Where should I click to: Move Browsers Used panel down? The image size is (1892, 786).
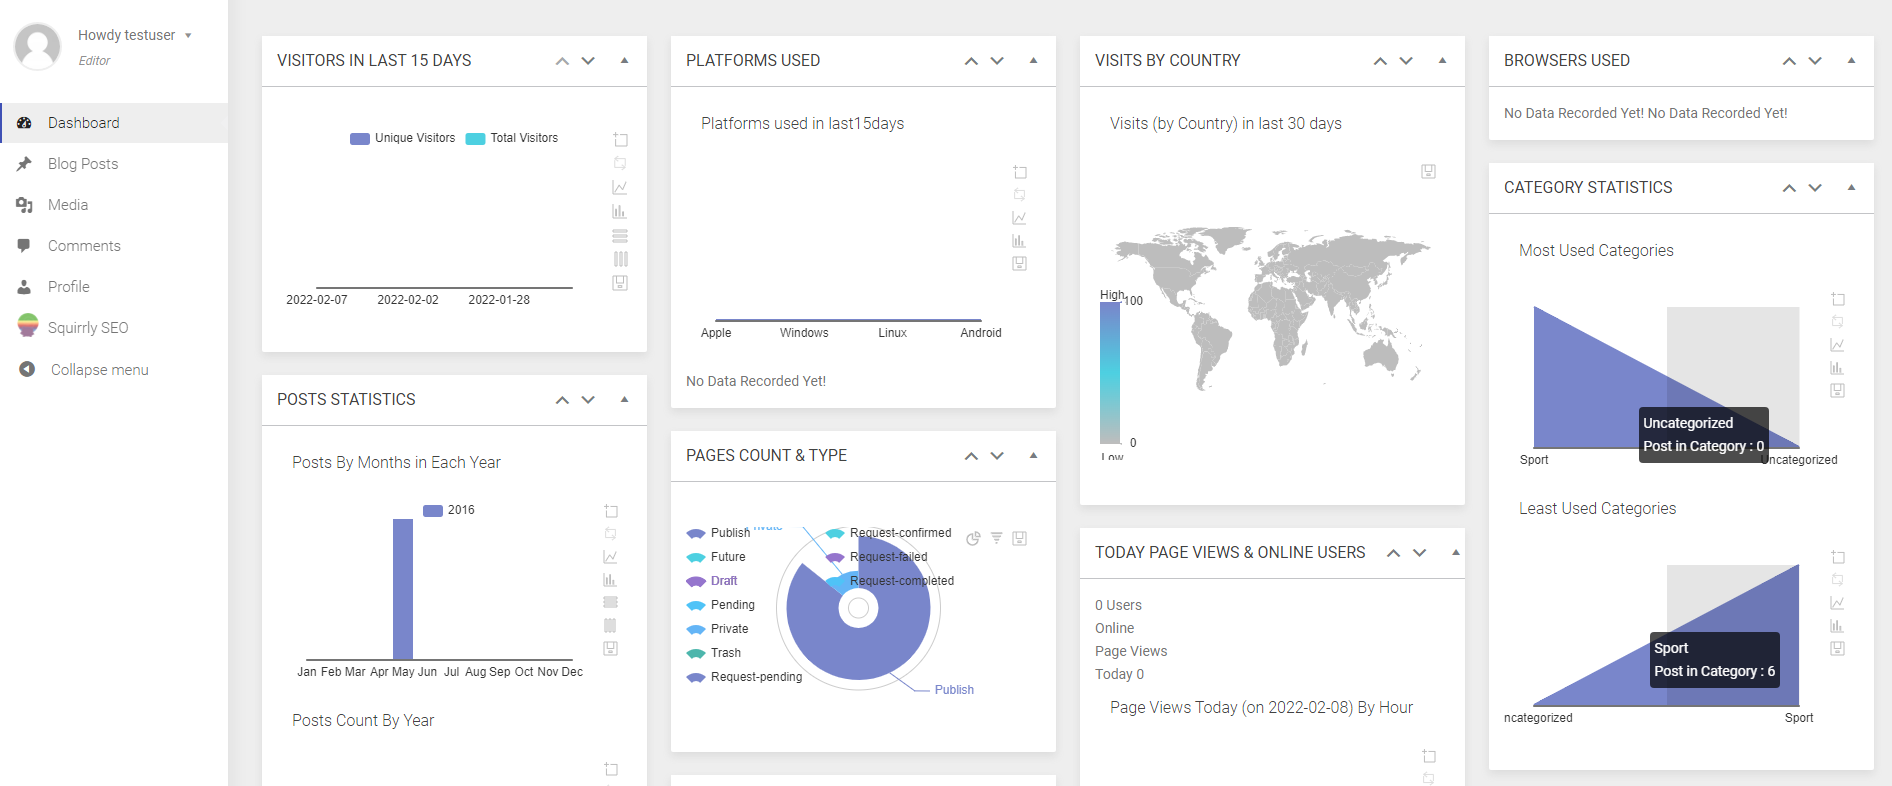(1815, 61)
